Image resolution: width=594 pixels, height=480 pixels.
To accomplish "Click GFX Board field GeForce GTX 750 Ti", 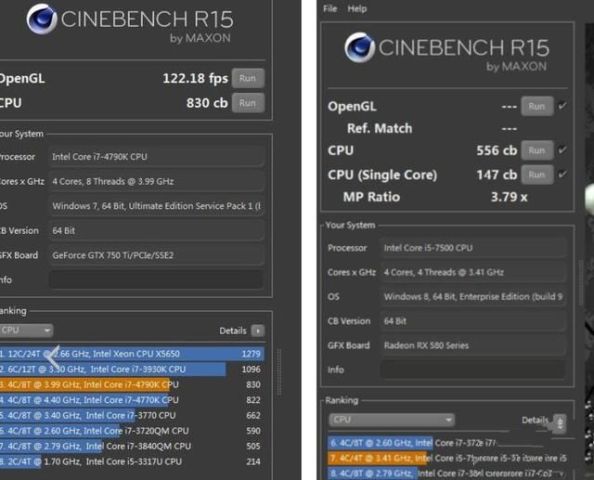I will [x=156, y=255].
